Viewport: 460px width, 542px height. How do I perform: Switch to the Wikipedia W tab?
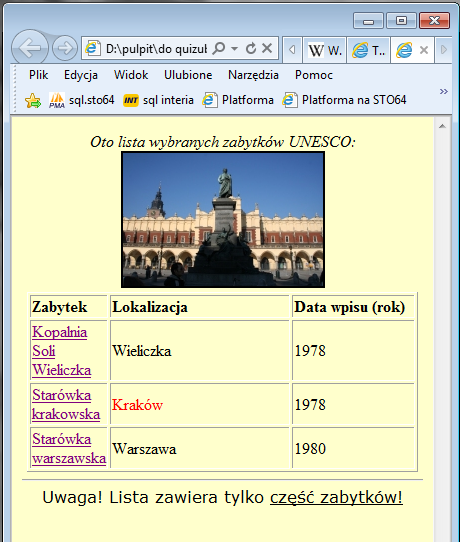coord(324,50)
